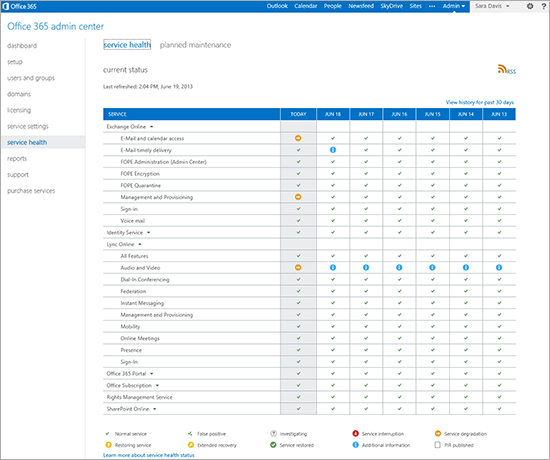
Task: Click View history for past 30 days
Action: coord(479,102)
